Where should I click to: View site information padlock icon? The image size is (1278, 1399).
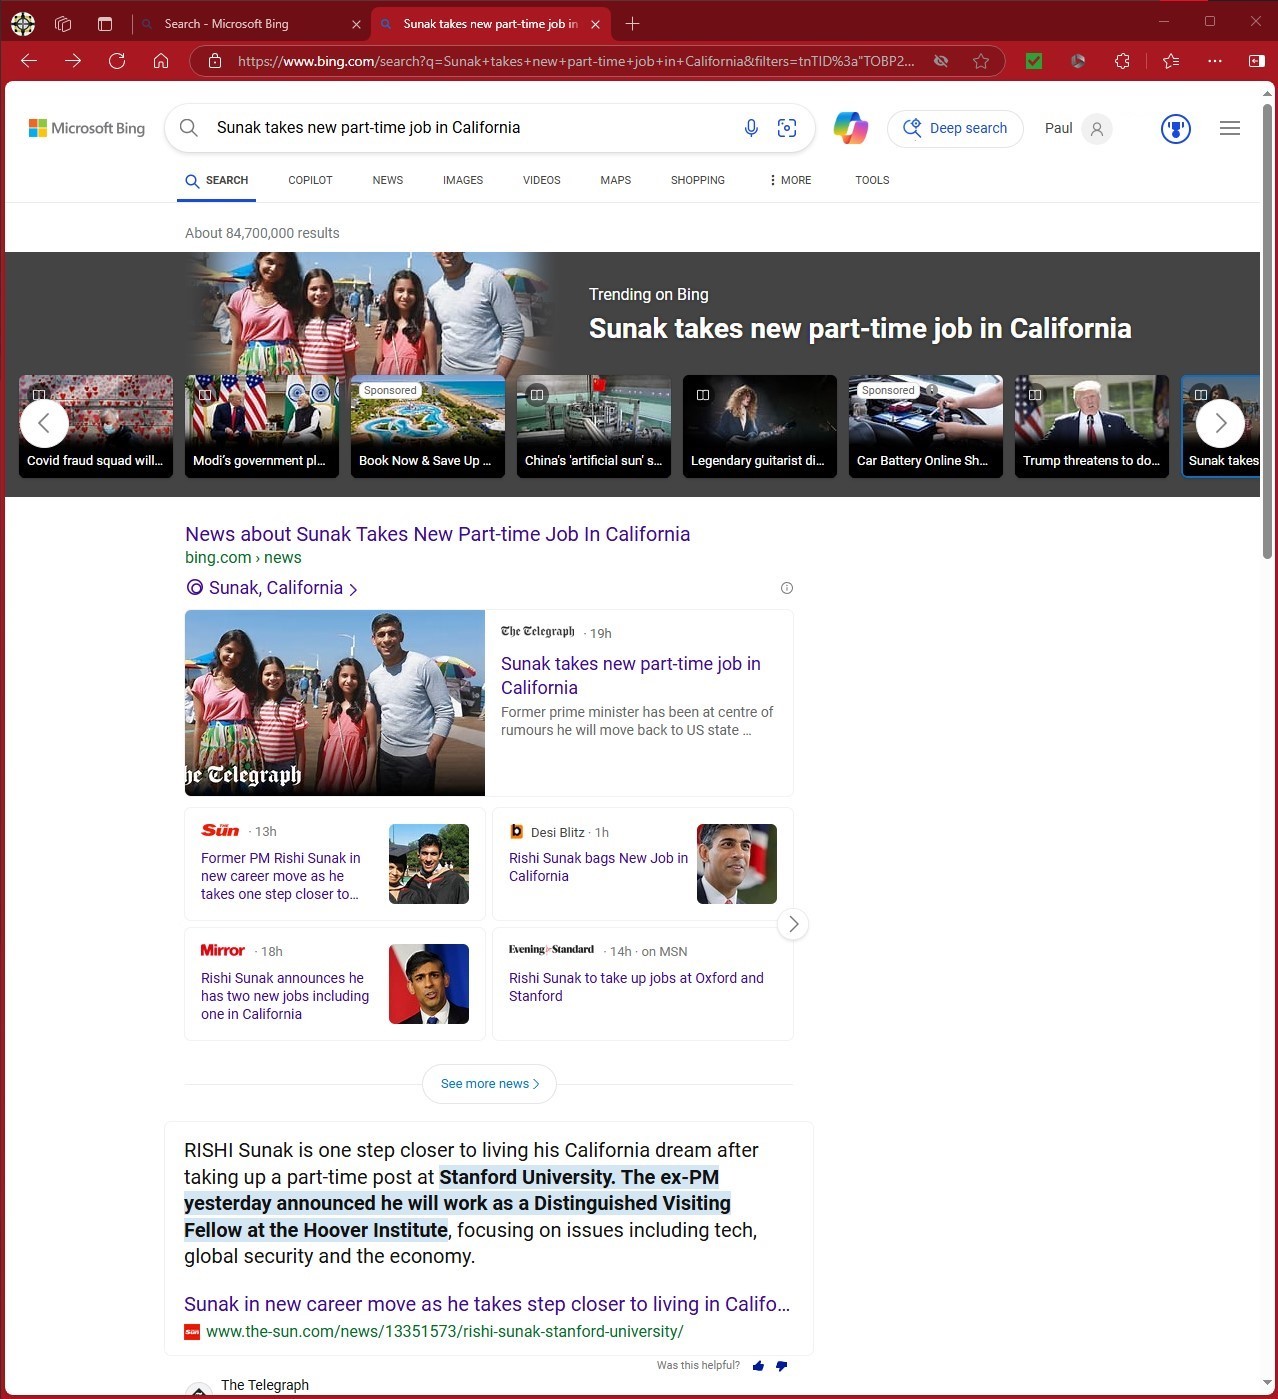pyautogui.click(x=214, y=61)
